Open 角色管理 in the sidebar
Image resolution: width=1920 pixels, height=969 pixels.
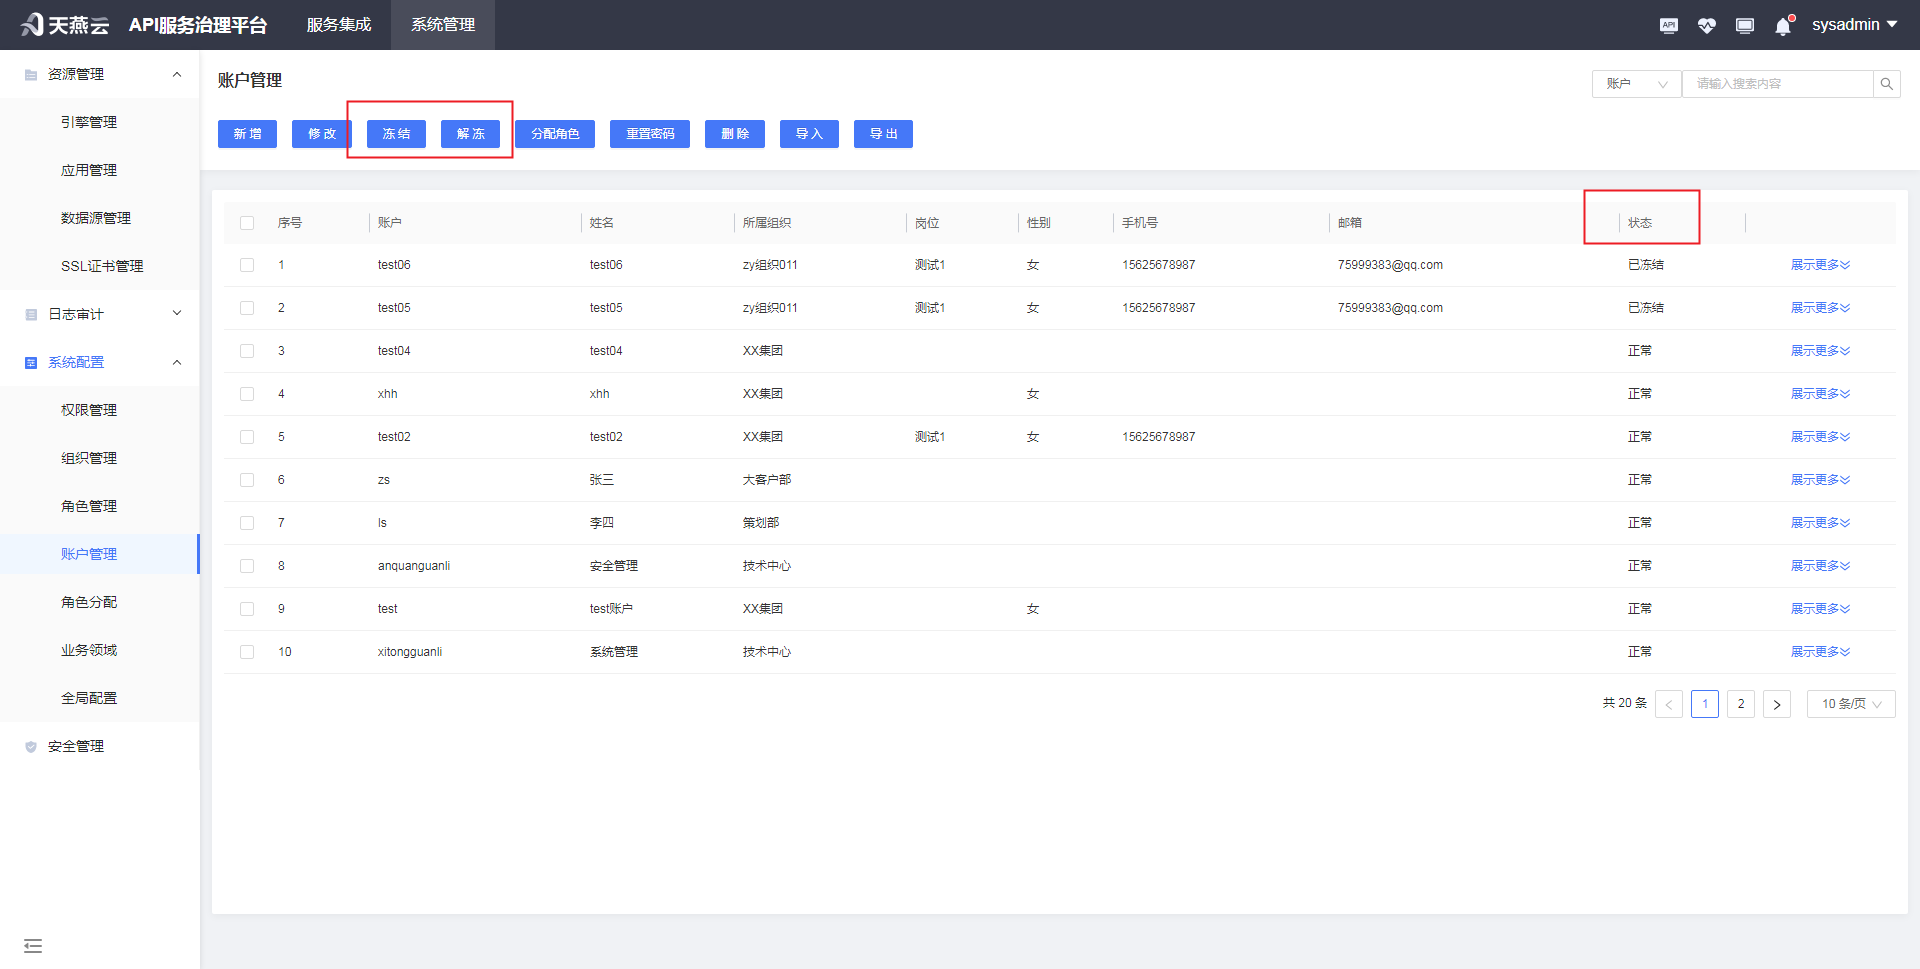click(x=89, y=506)
